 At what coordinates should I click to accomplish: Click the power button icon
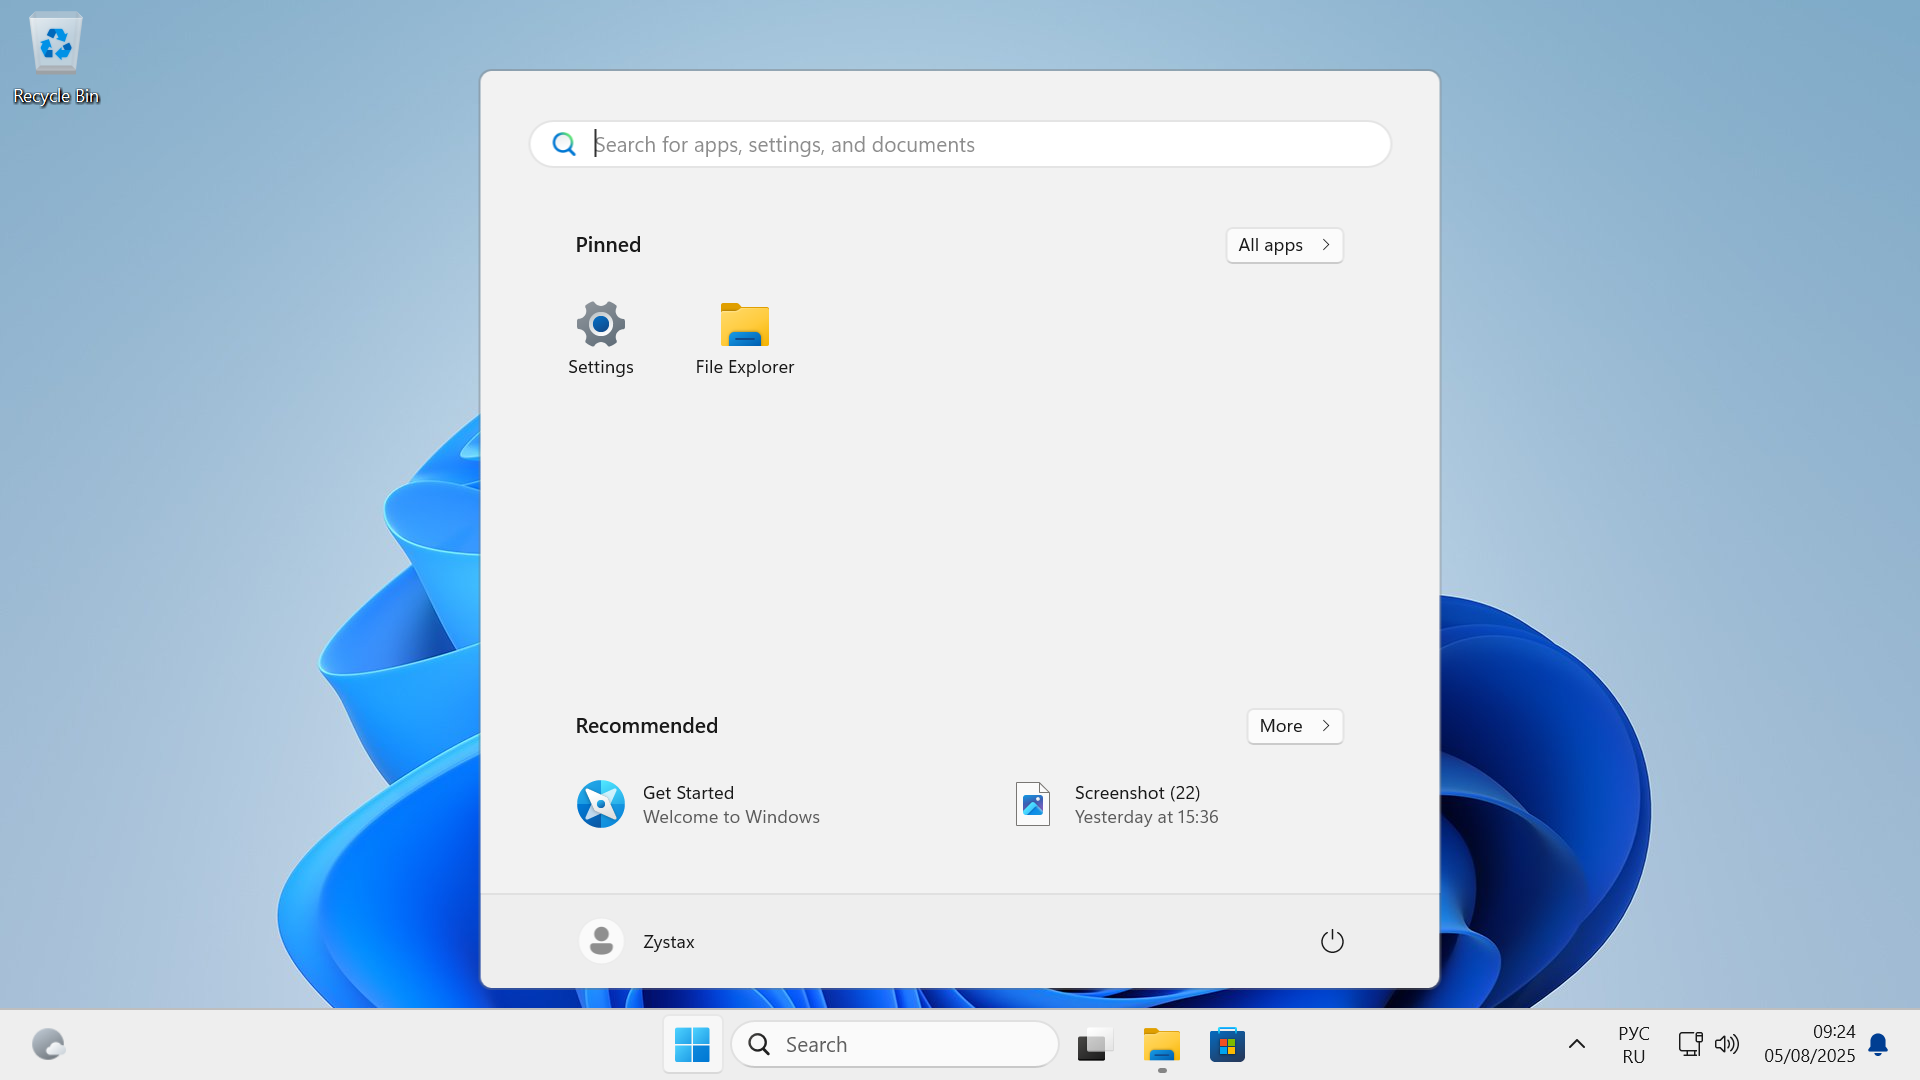(1331, 941)
